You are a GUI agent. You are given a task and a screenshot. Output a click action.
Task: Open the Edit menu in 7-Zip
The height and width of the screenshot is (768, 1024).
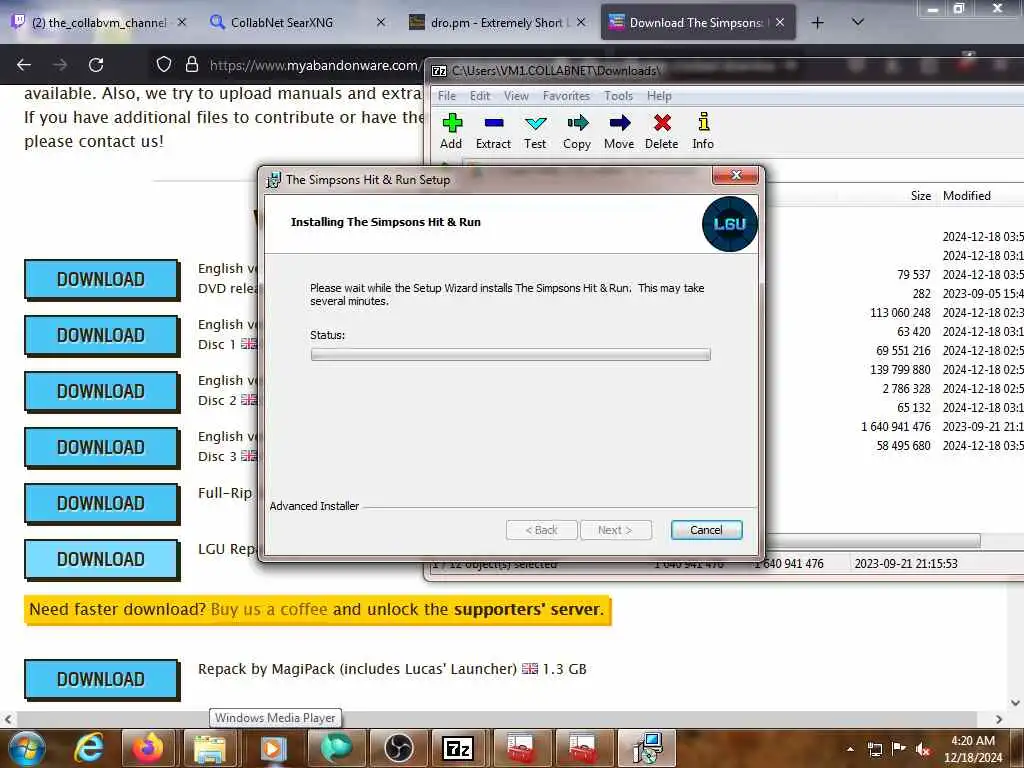480,96
